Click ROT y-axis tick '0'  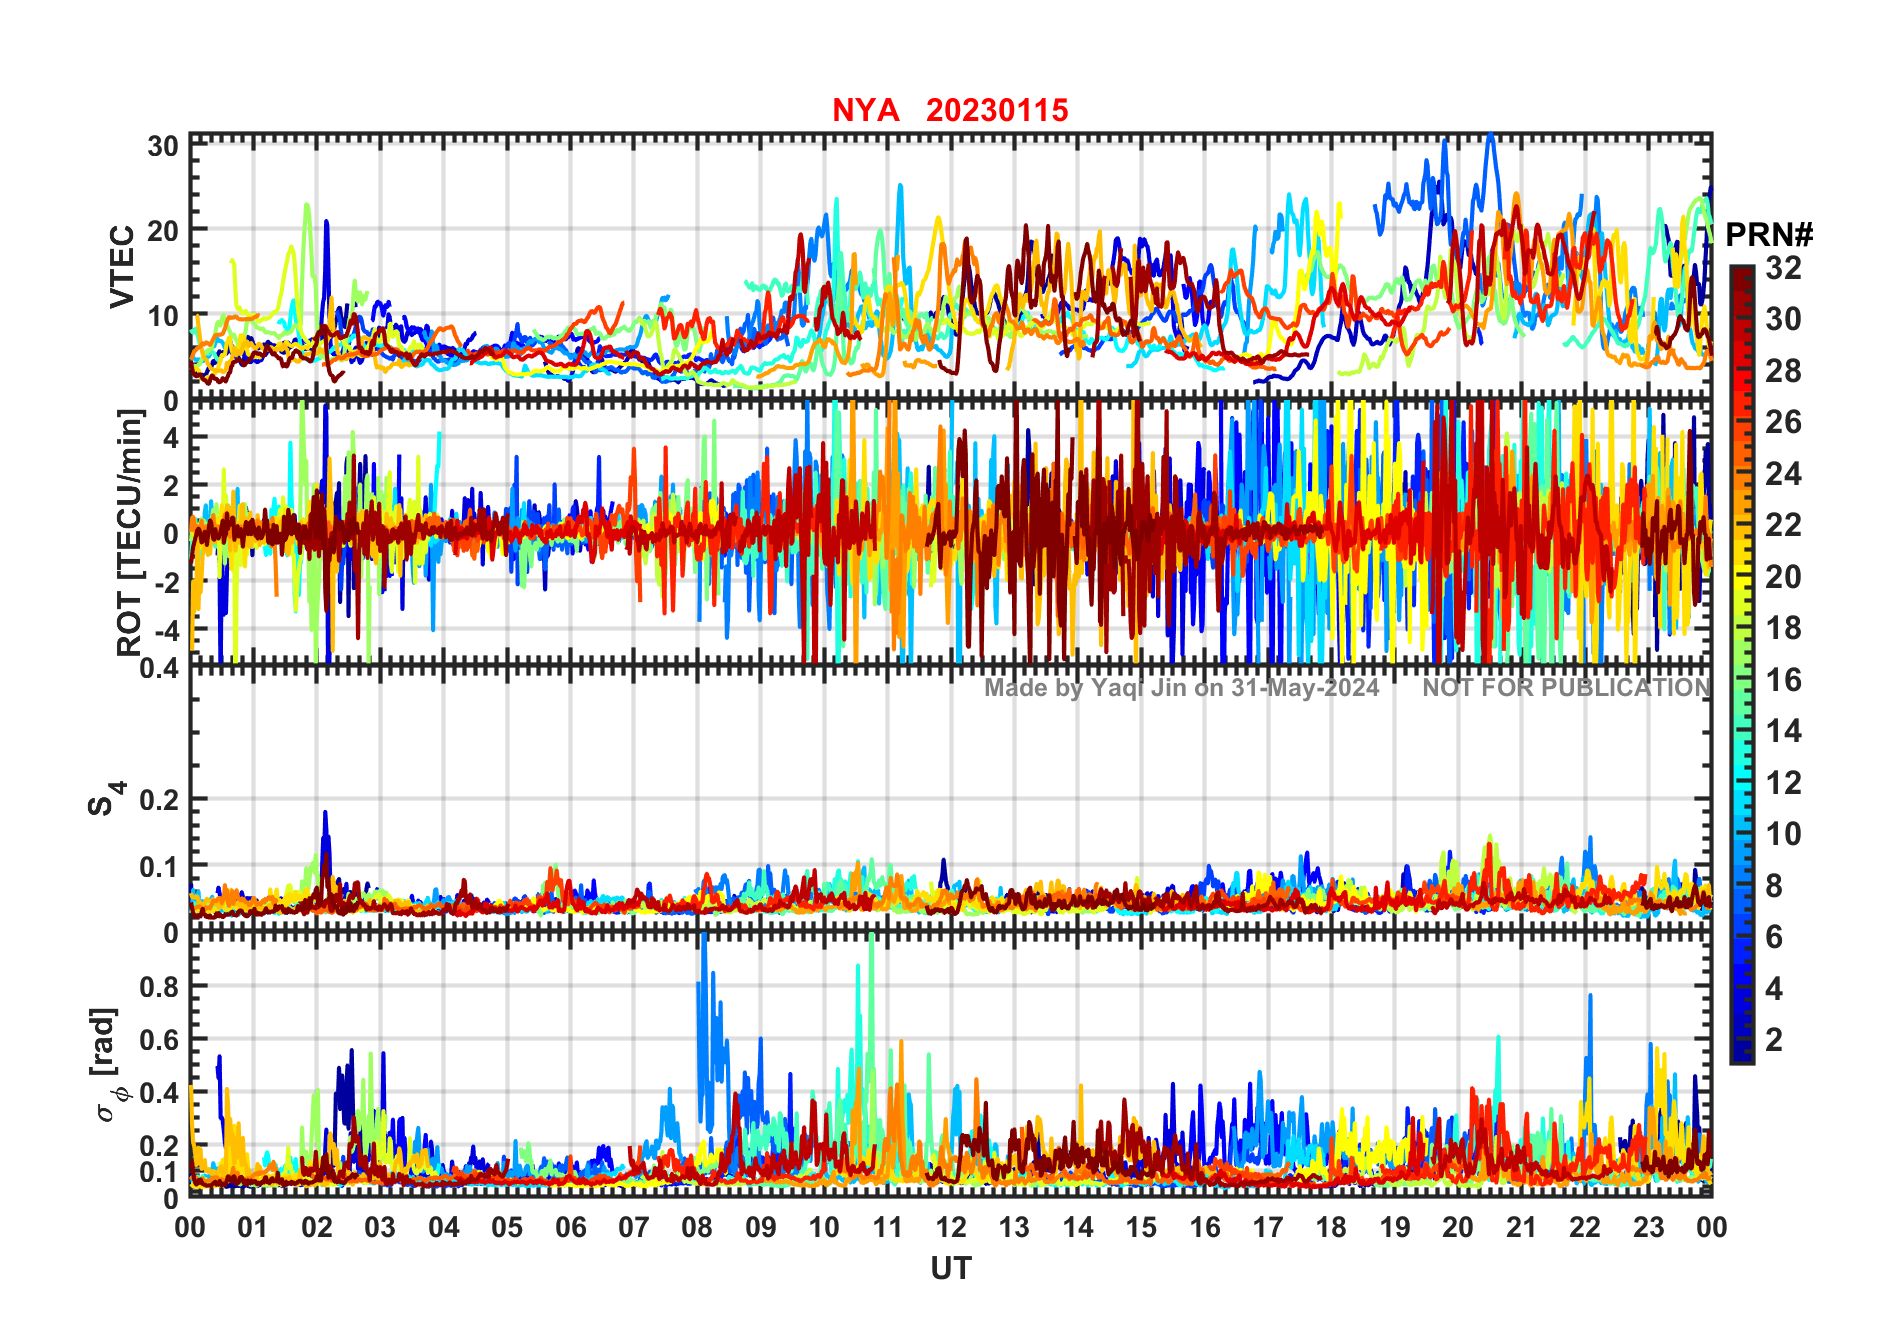click(171, 534)
